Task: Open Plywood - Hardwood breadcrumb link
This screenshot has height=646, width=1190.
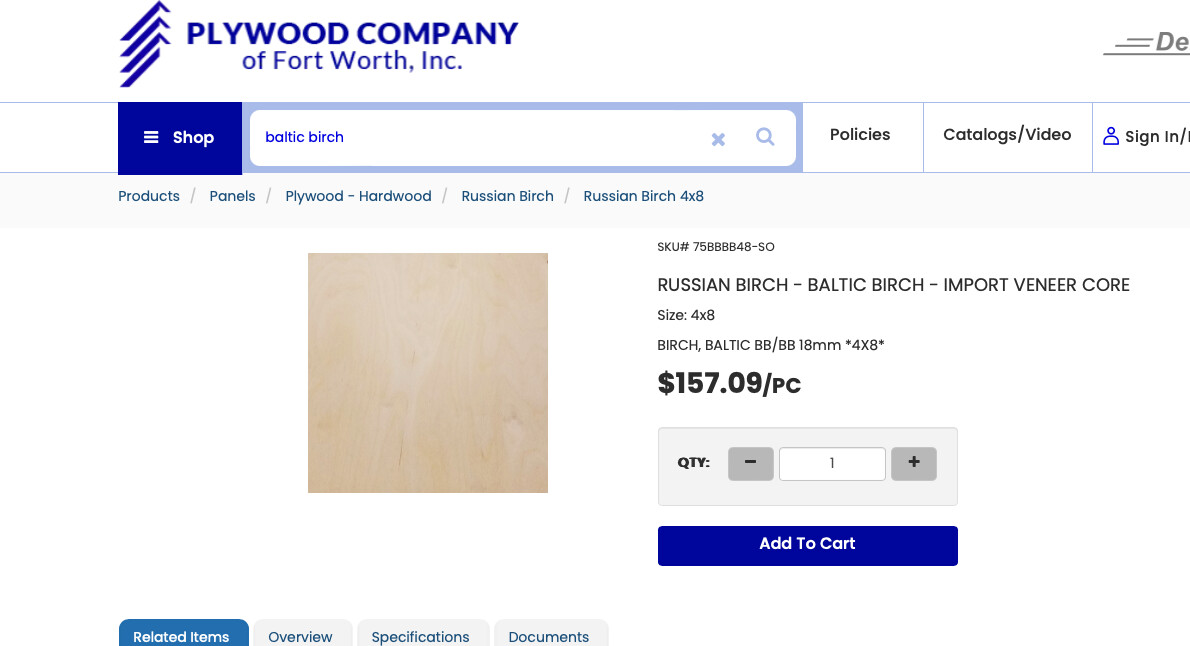Action: coord(358,197)
